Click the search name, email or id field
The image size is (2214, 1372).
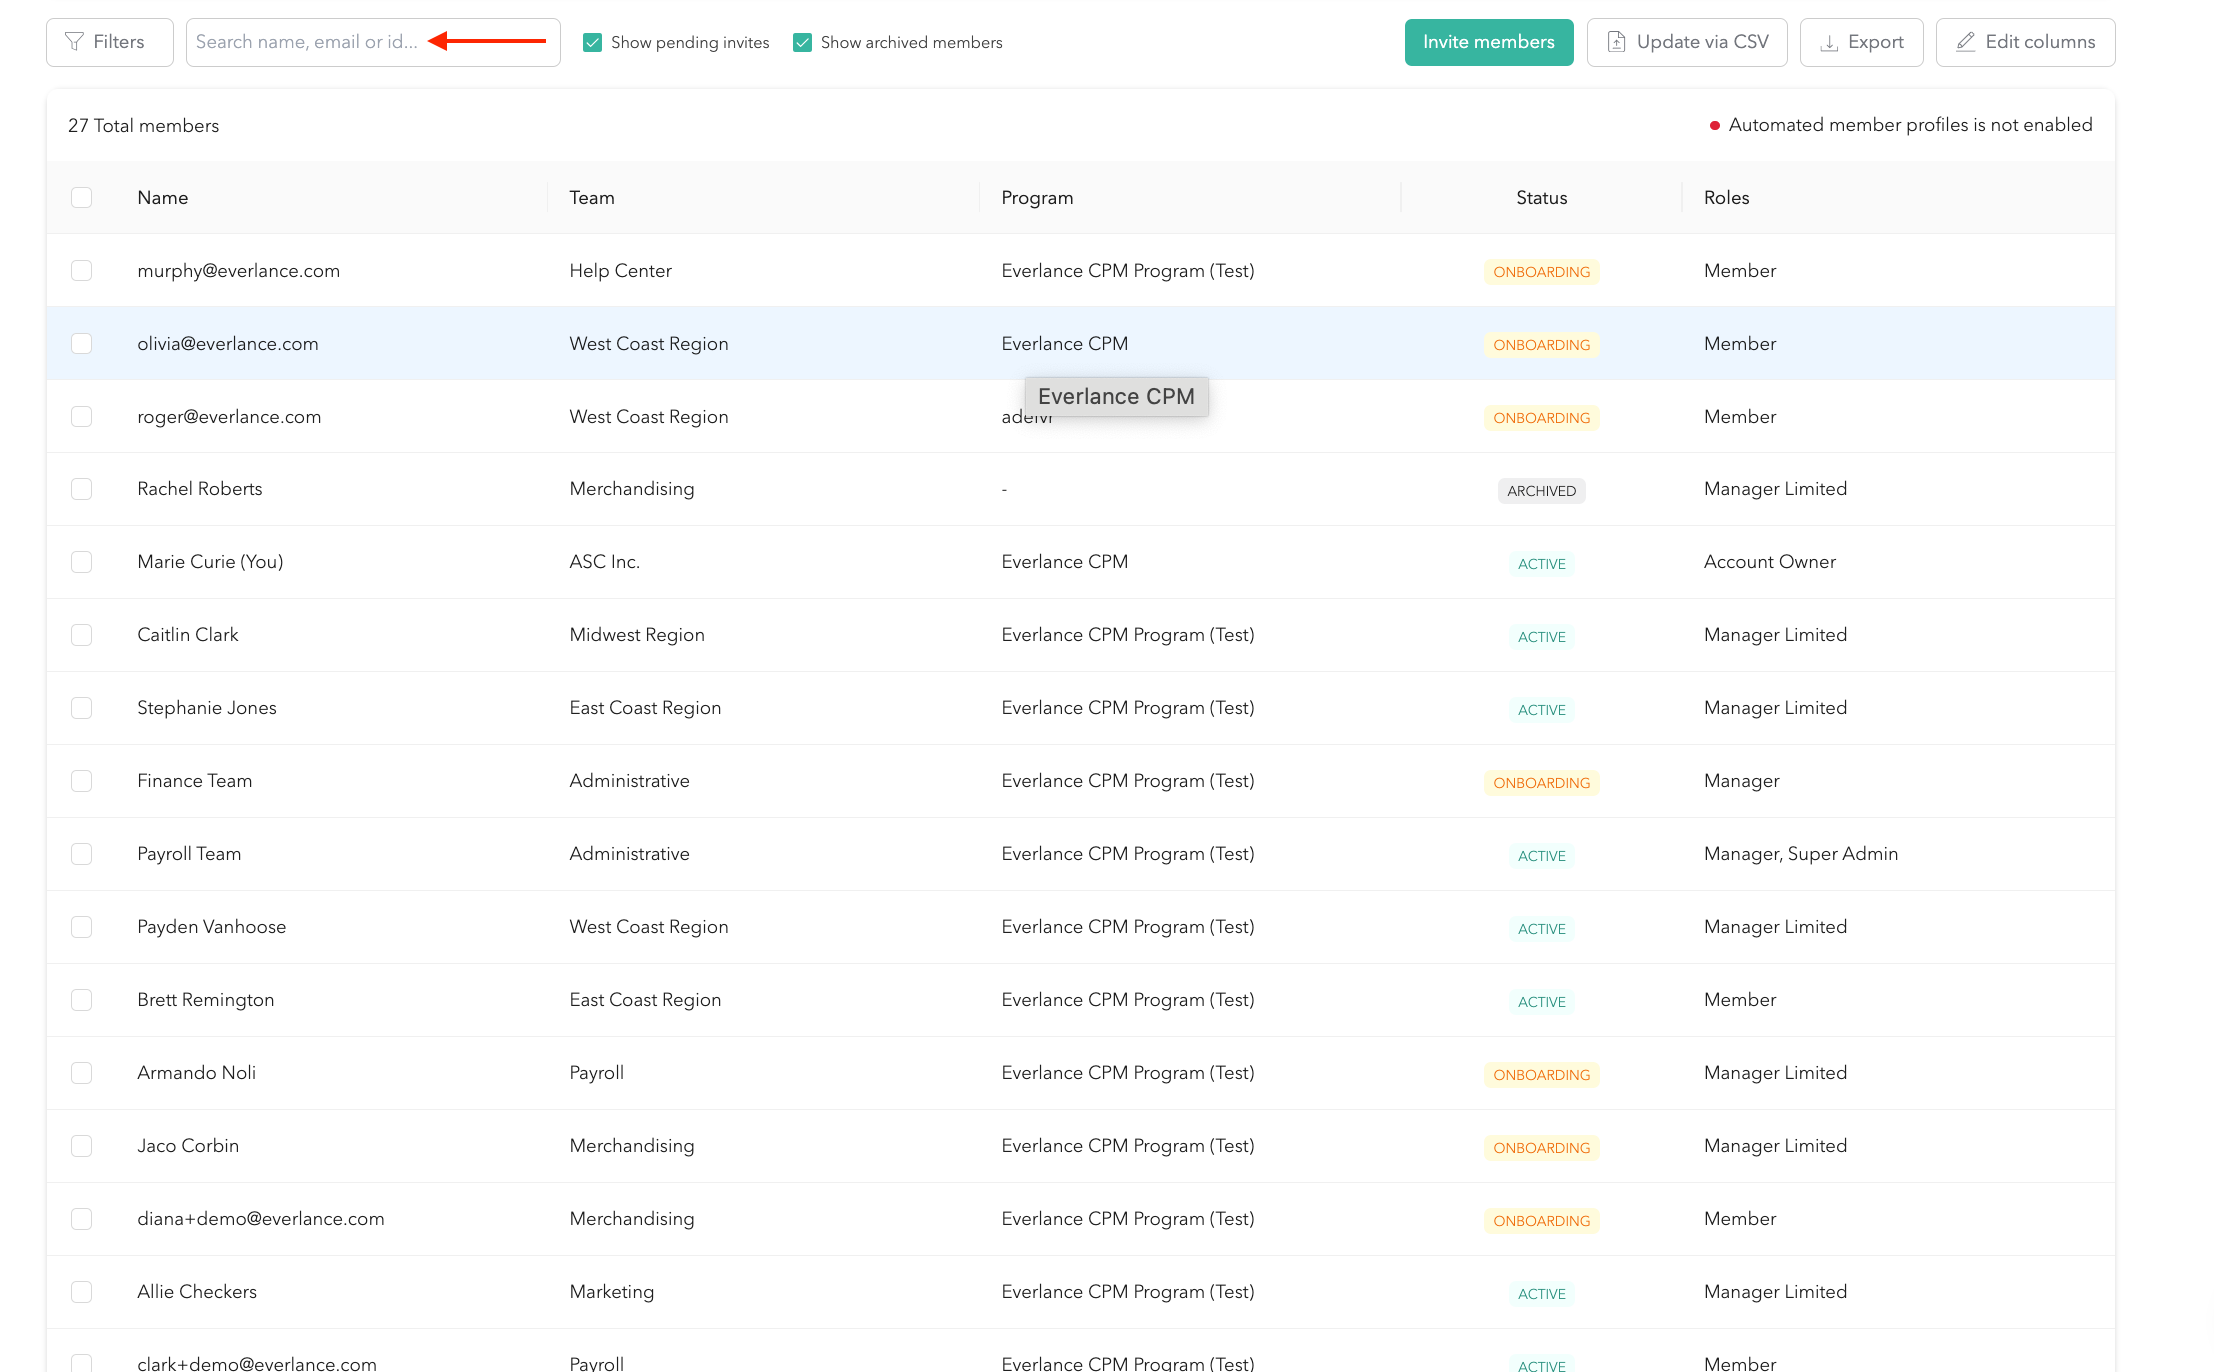pos(306,42)
